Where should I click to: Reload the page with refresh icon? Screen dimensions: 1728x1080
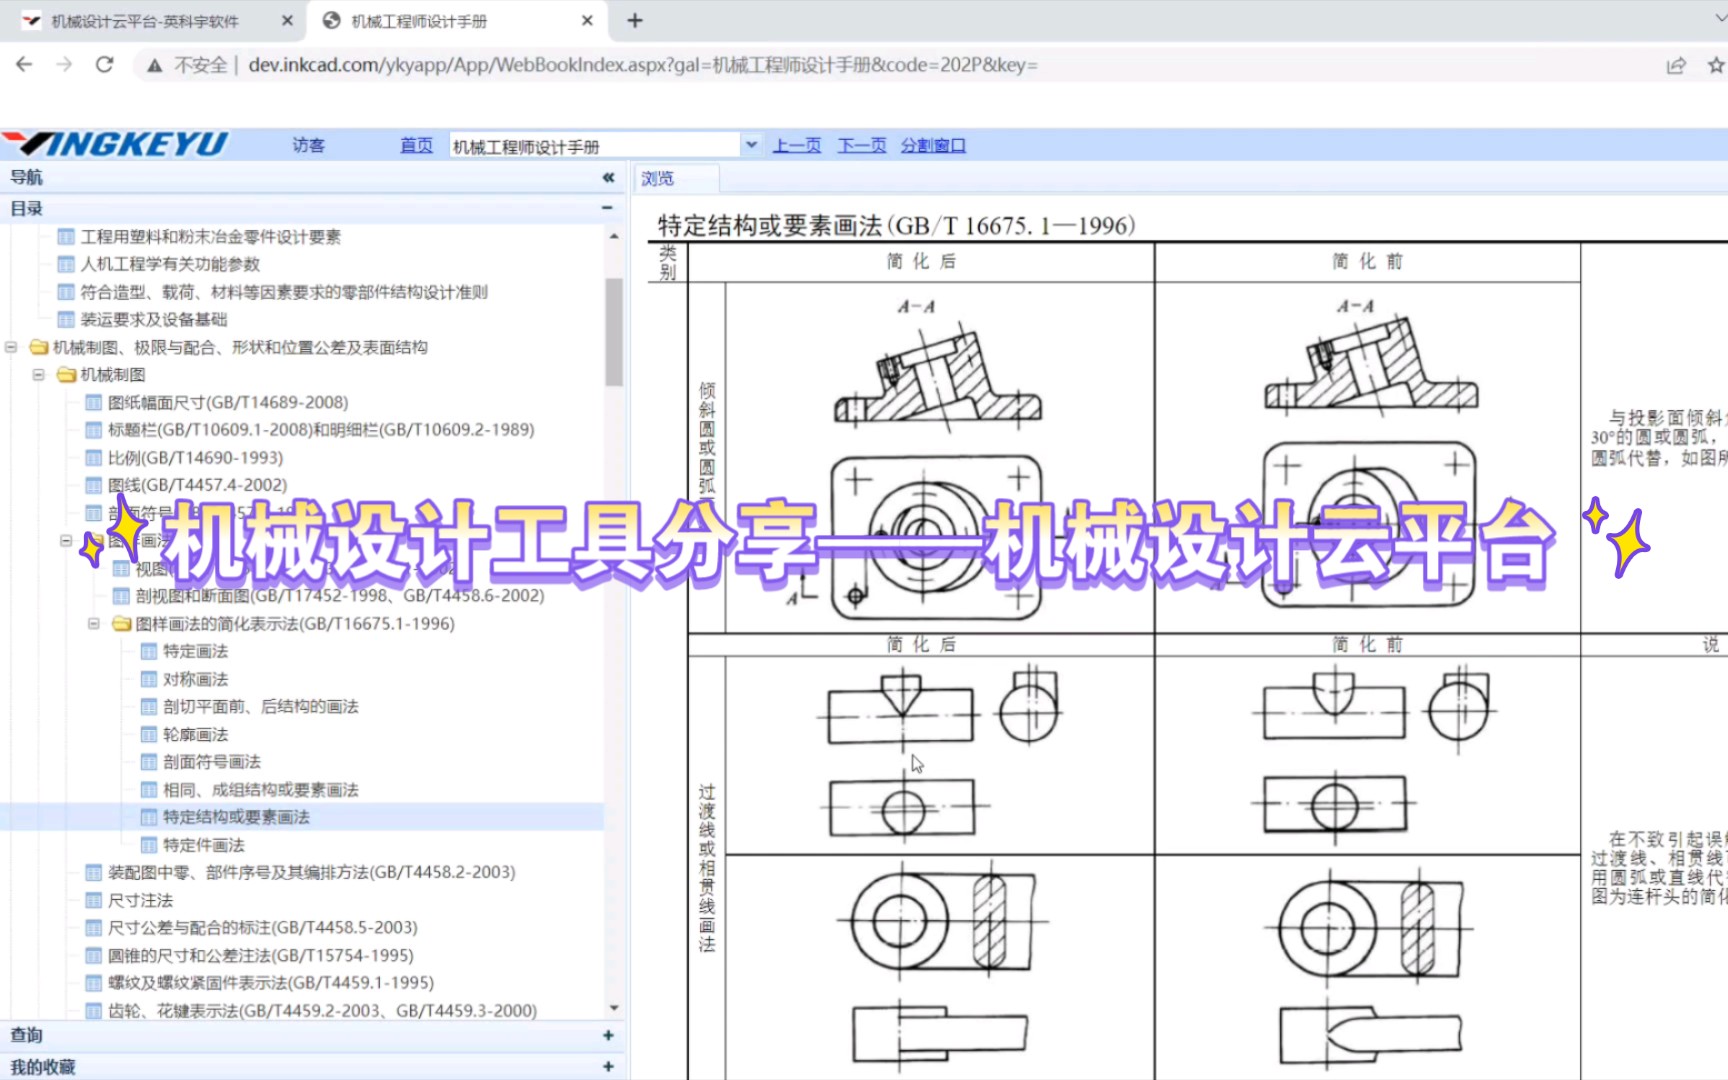tap(104, 65)
